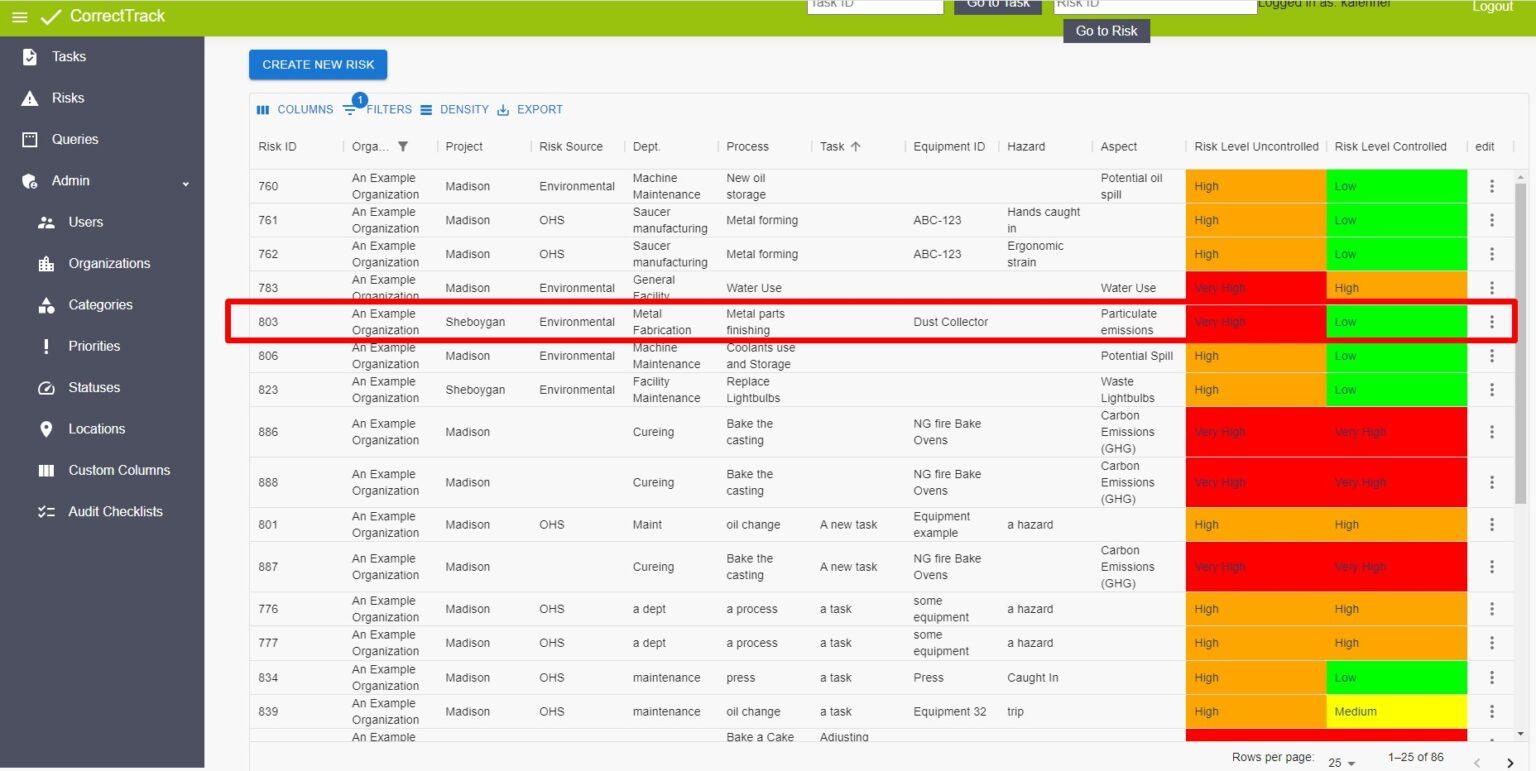This screenshot has width=1536, height=771.
Task: Collapse the Admin sidebar section
Action: (185, 182)
